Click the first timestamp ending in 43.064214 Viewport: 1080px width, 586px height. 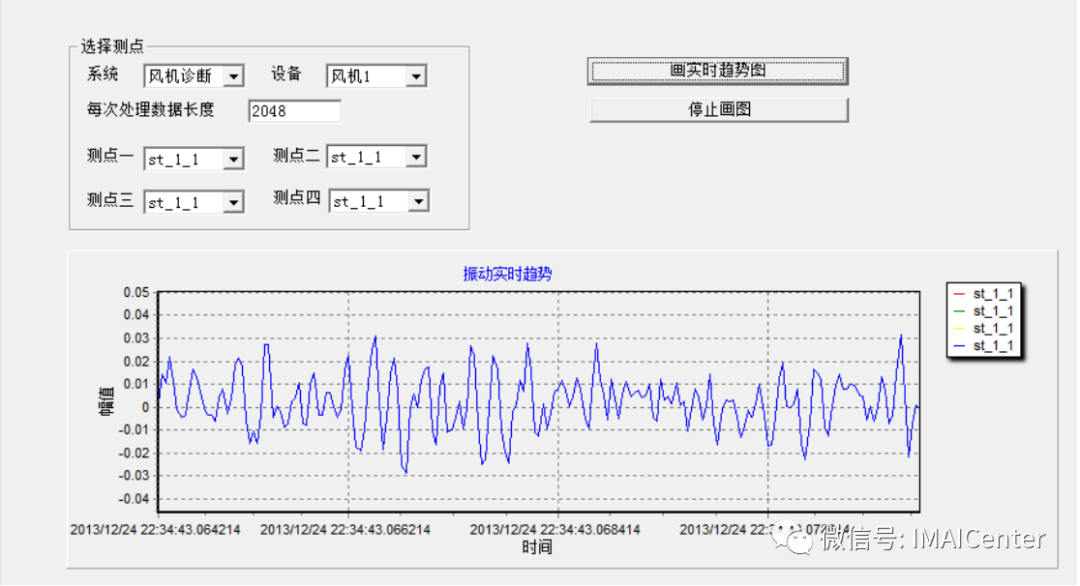click(155, 530)
